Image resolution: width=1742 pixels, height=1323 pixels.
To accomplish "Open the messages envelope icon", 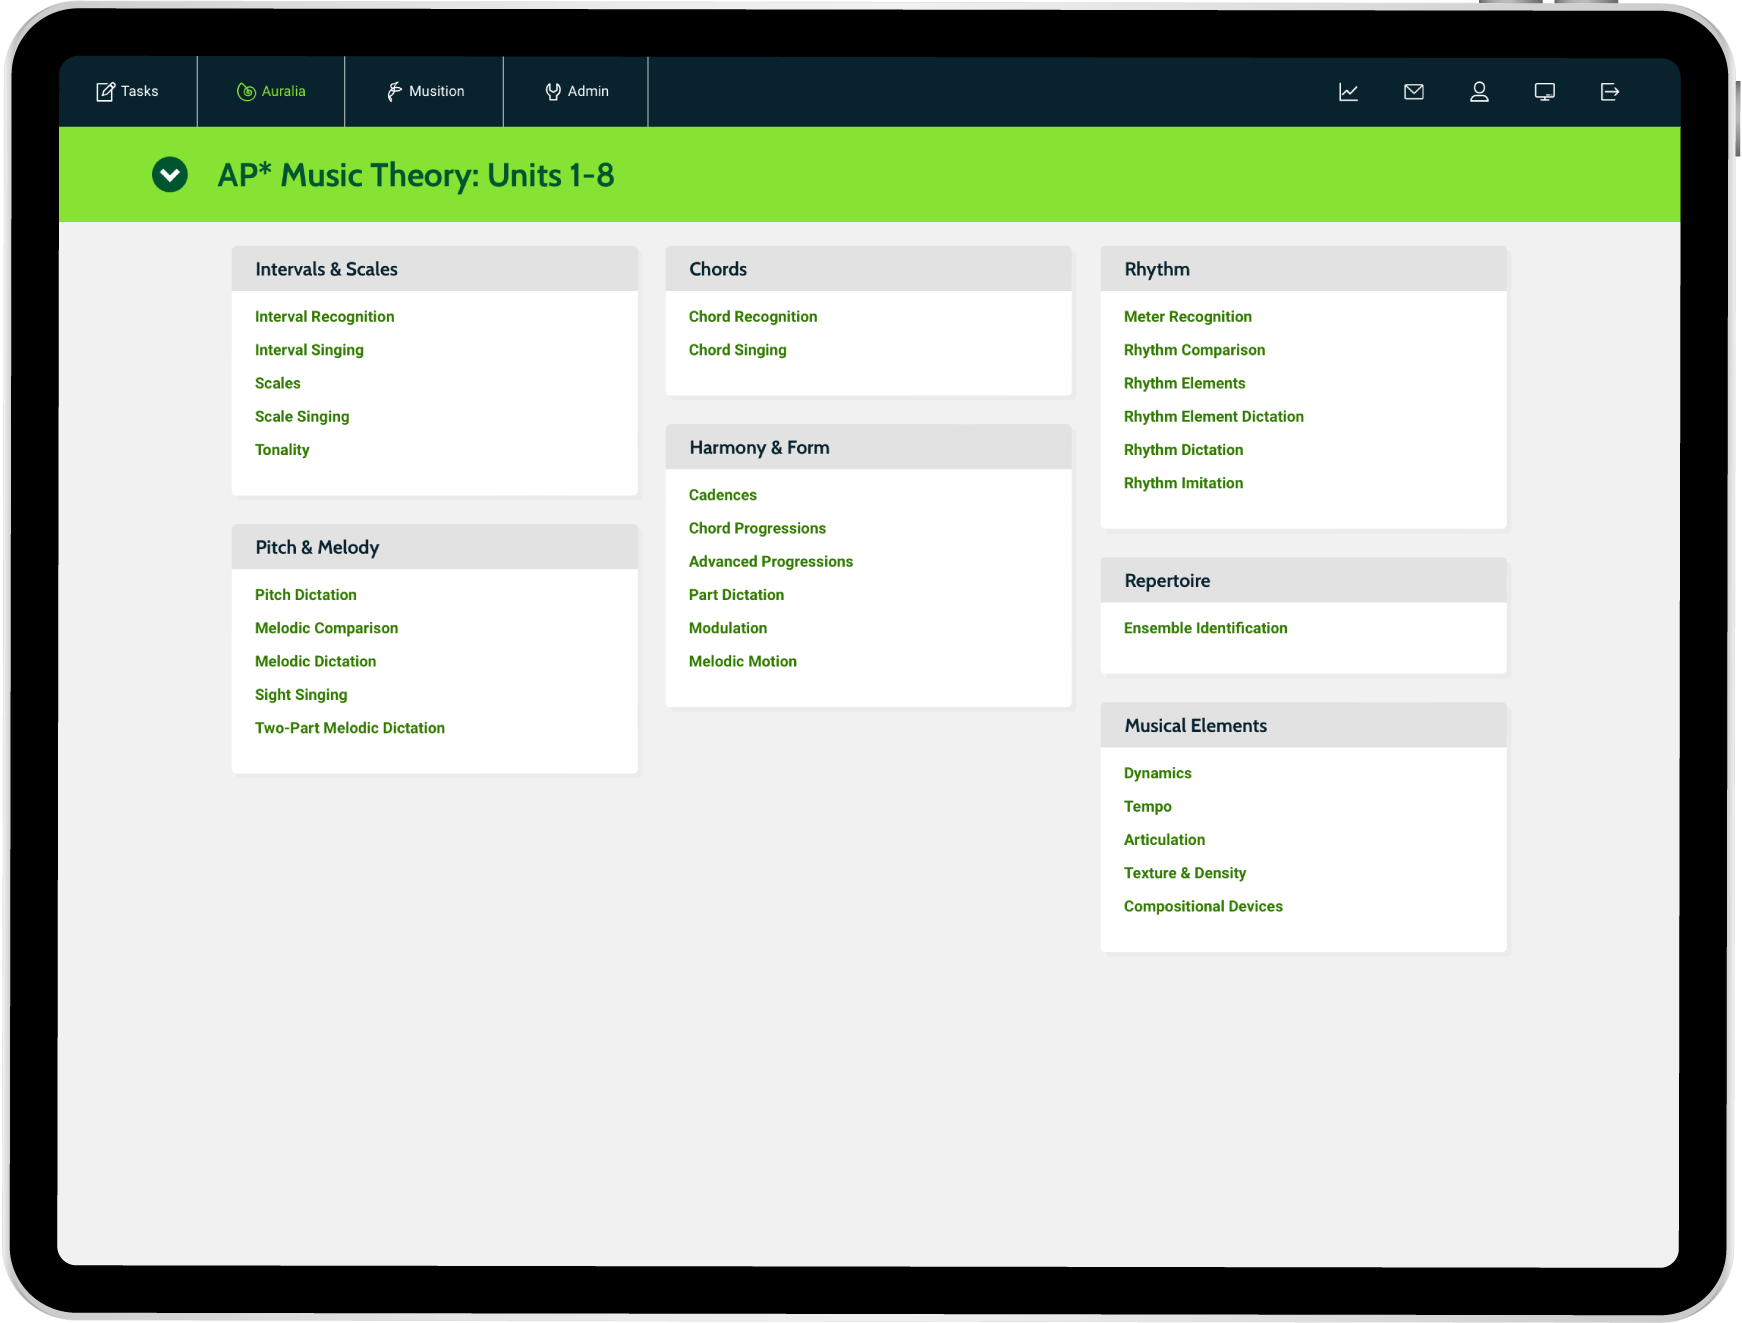I will 1413,92.
